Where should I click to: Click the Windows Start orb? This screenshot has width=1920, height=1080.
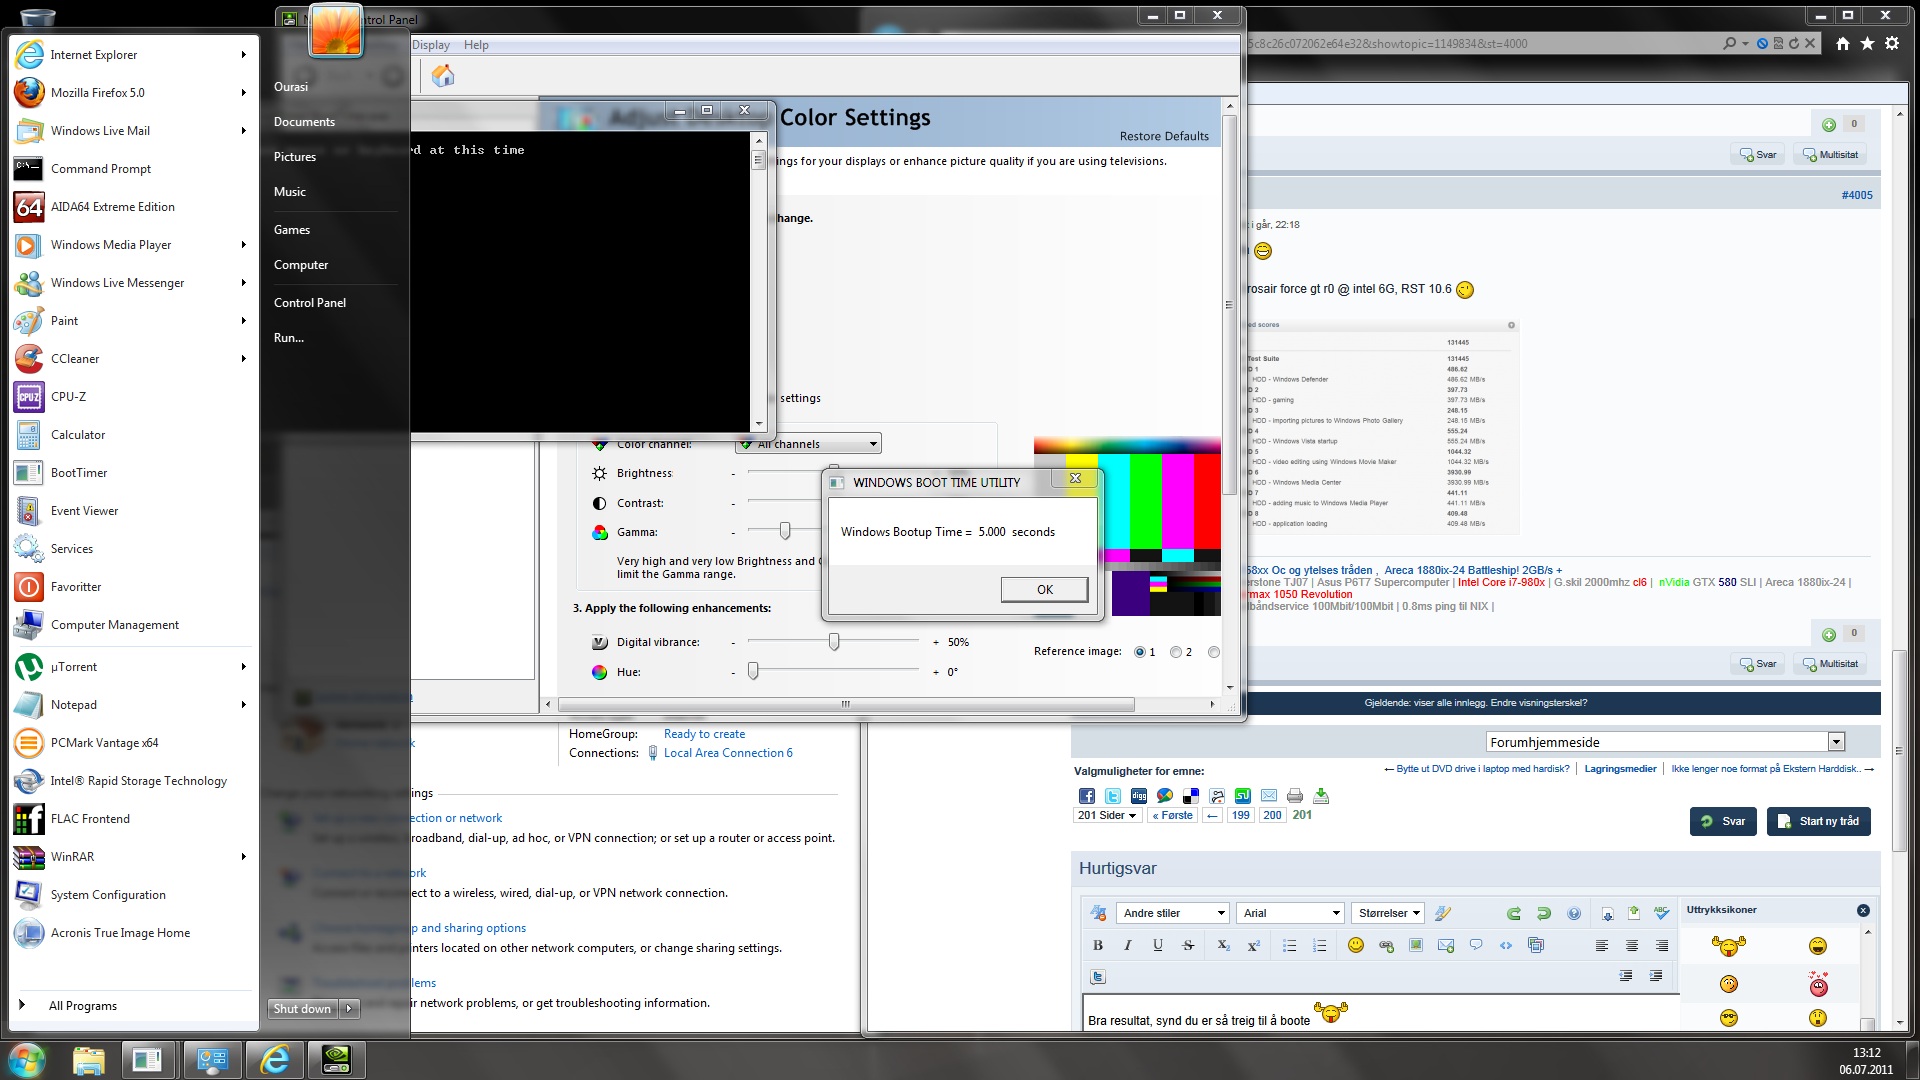tap(27, 1060)
